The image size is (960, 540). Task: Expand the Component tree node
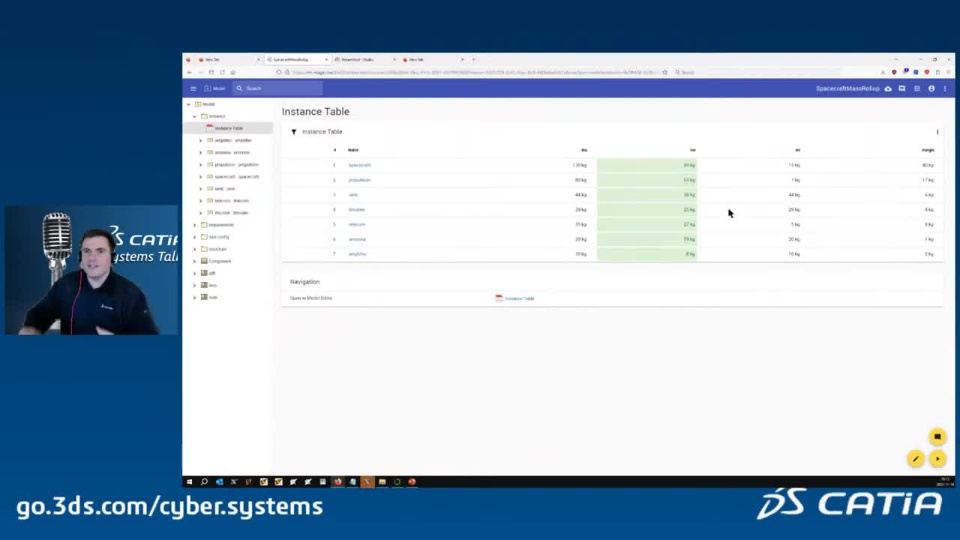click(195, 261)
